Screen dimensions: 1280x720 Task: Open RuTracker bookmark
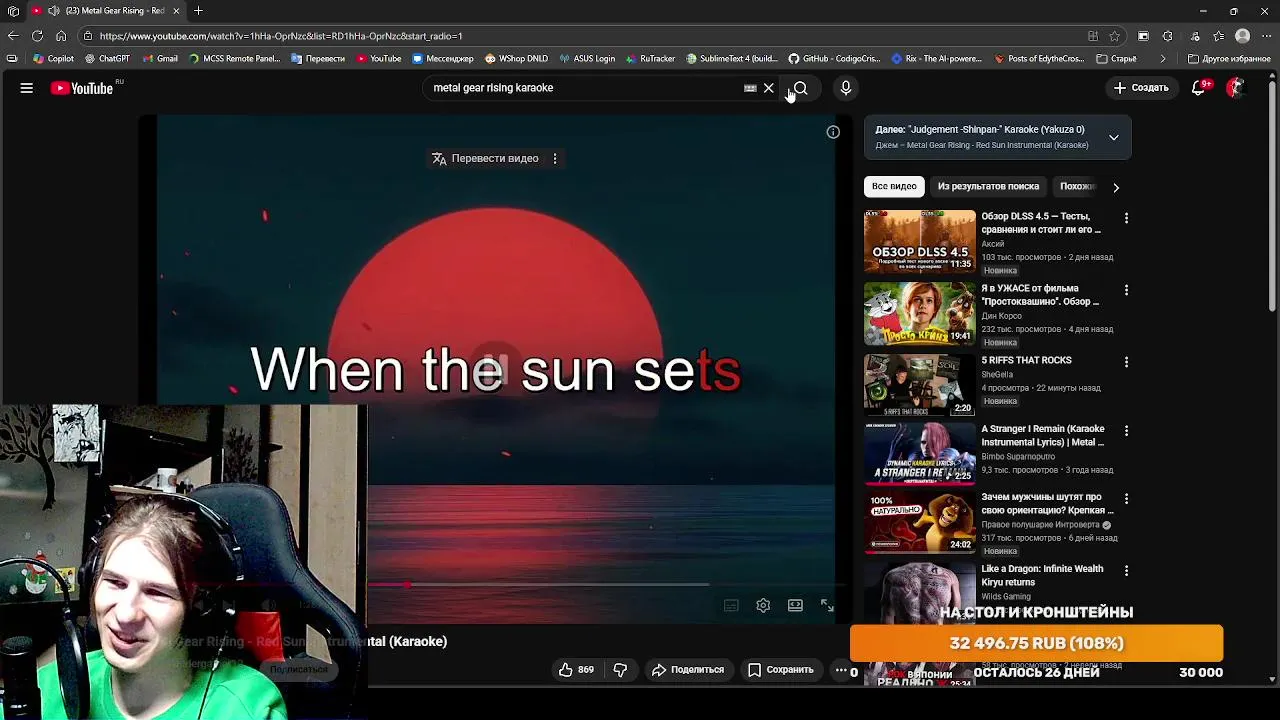[650, 59]
